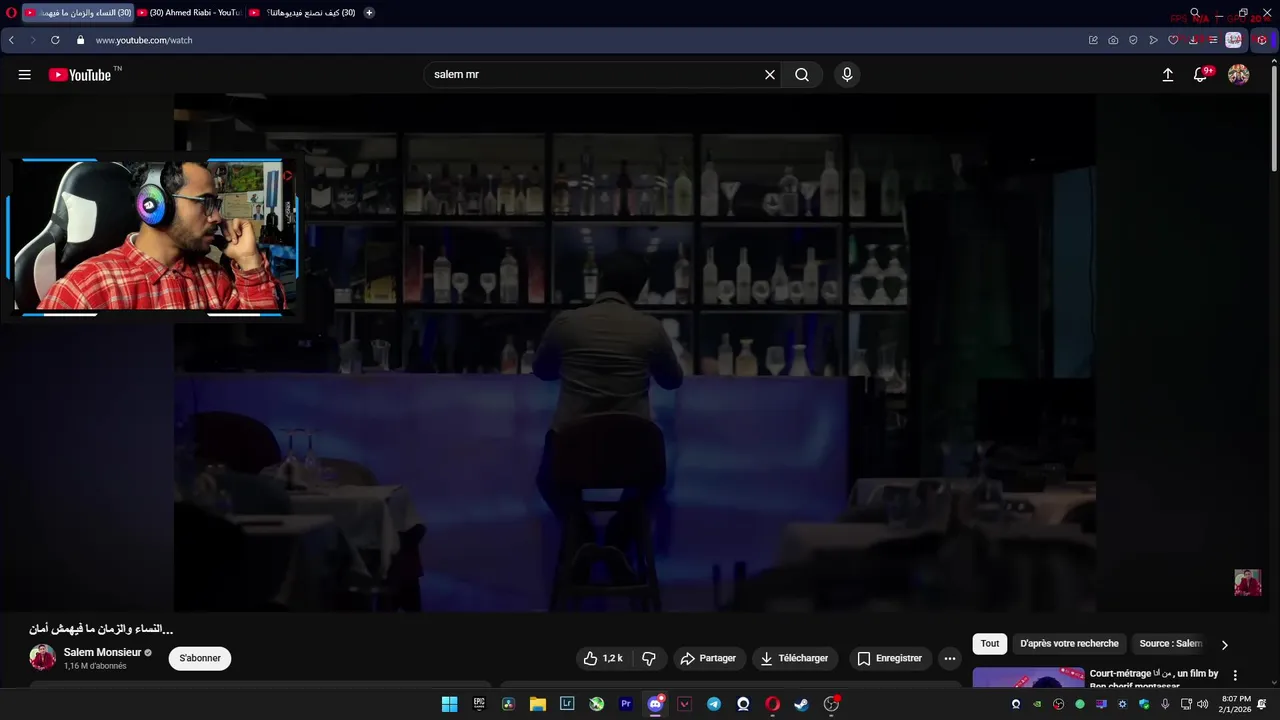The image size is (1280, 720).
Task: Dislike the video with thumbs-down
Action: [648, 658]
